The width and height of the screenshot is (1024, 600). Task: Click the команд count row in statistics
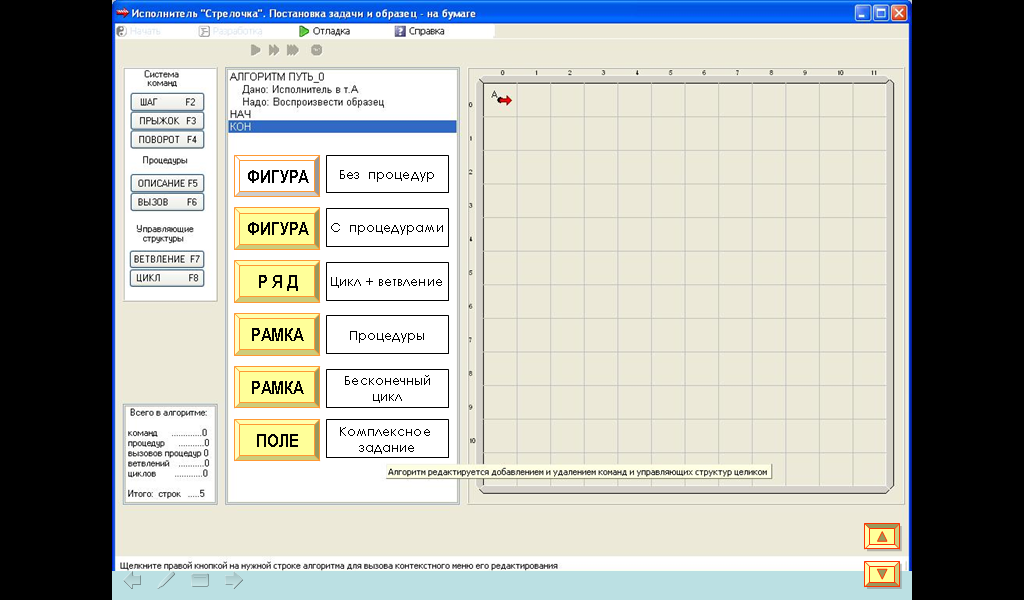tap(168, 433)
